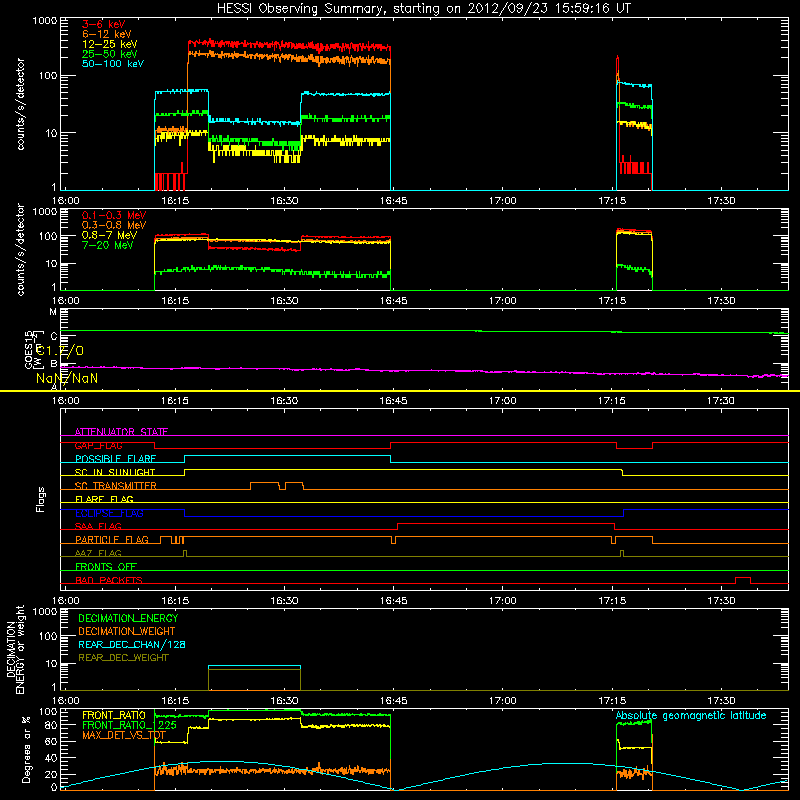The height and width of the screenshot is (800, 800).
Task: Click the 17:30 tick label under the MeV panel
Action: pos(721,301)
